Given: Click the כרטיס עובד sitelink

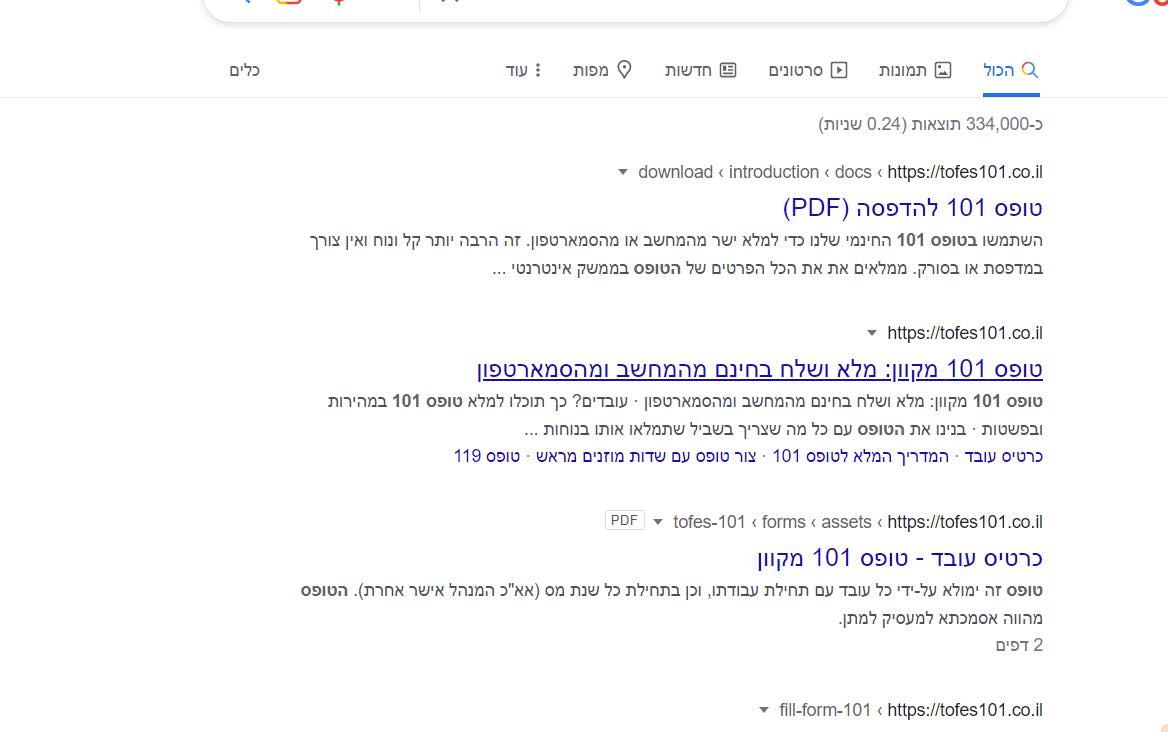Looking at the screenshot, I should (1003, 456).
